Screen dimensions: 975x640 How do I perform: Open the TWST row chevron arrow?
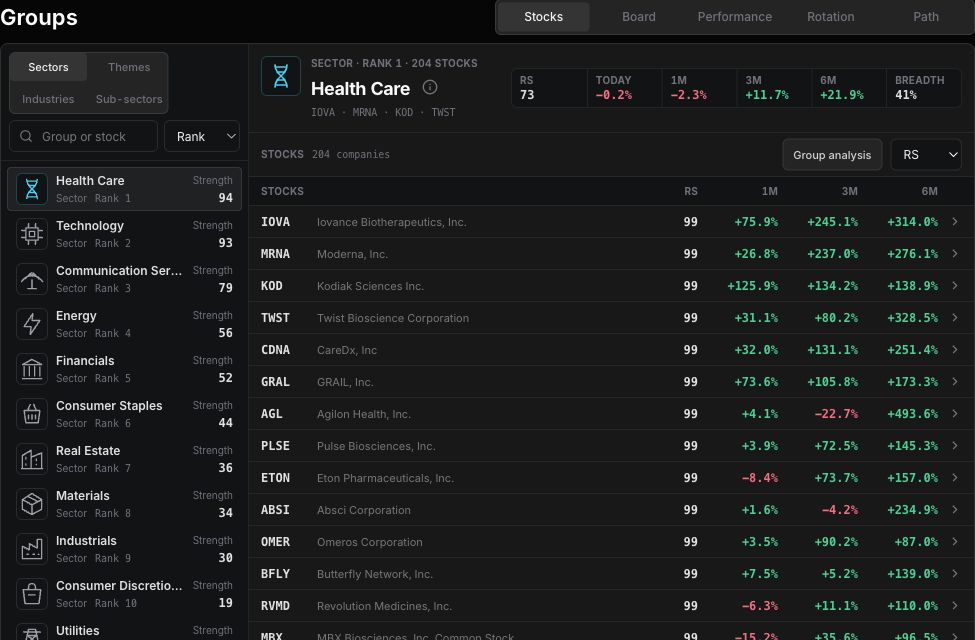point(955,317)
